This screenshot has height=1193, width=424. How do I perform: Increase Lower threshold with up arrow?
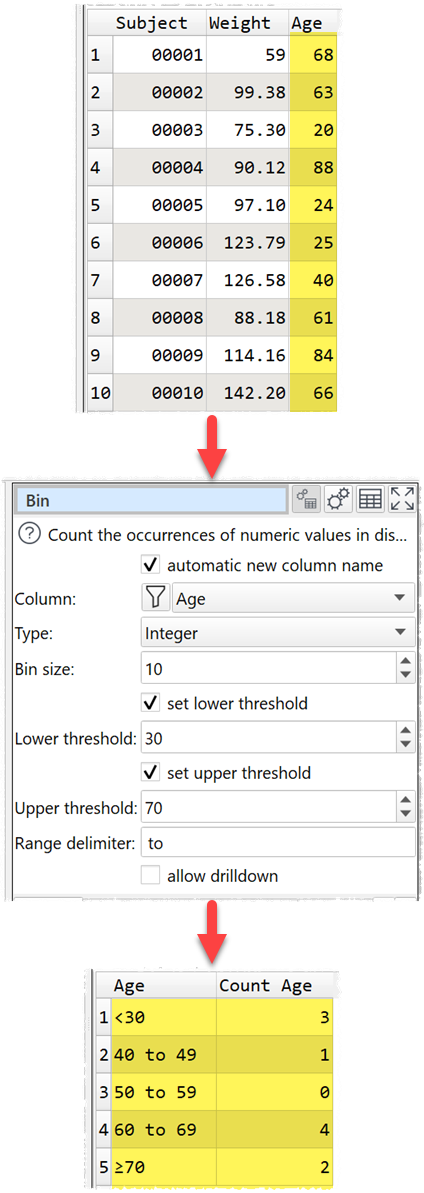(405, 732)
